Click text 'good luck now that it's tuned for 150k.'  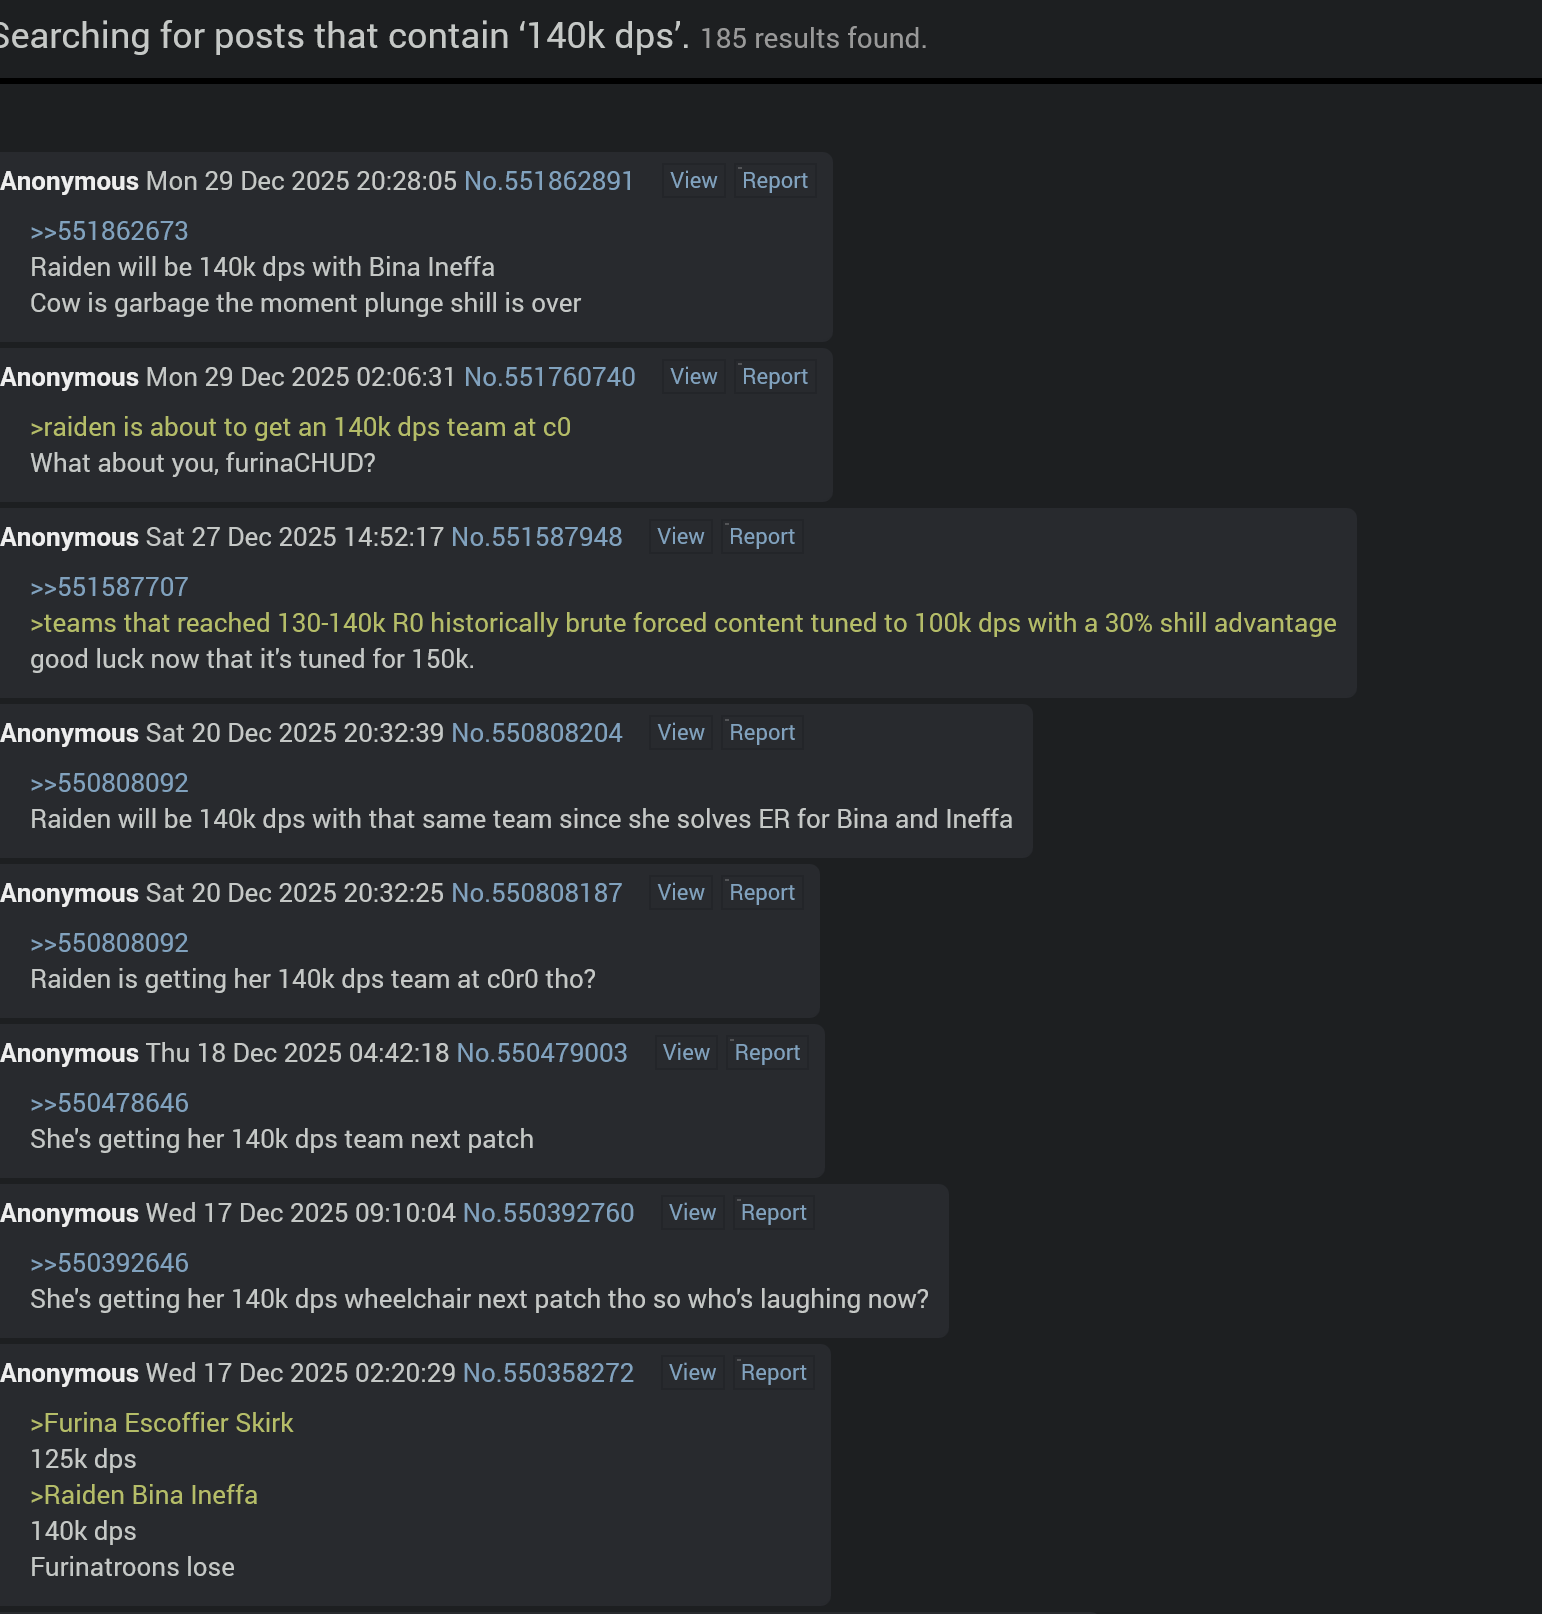pyautogui.click(x=252, y=659)
